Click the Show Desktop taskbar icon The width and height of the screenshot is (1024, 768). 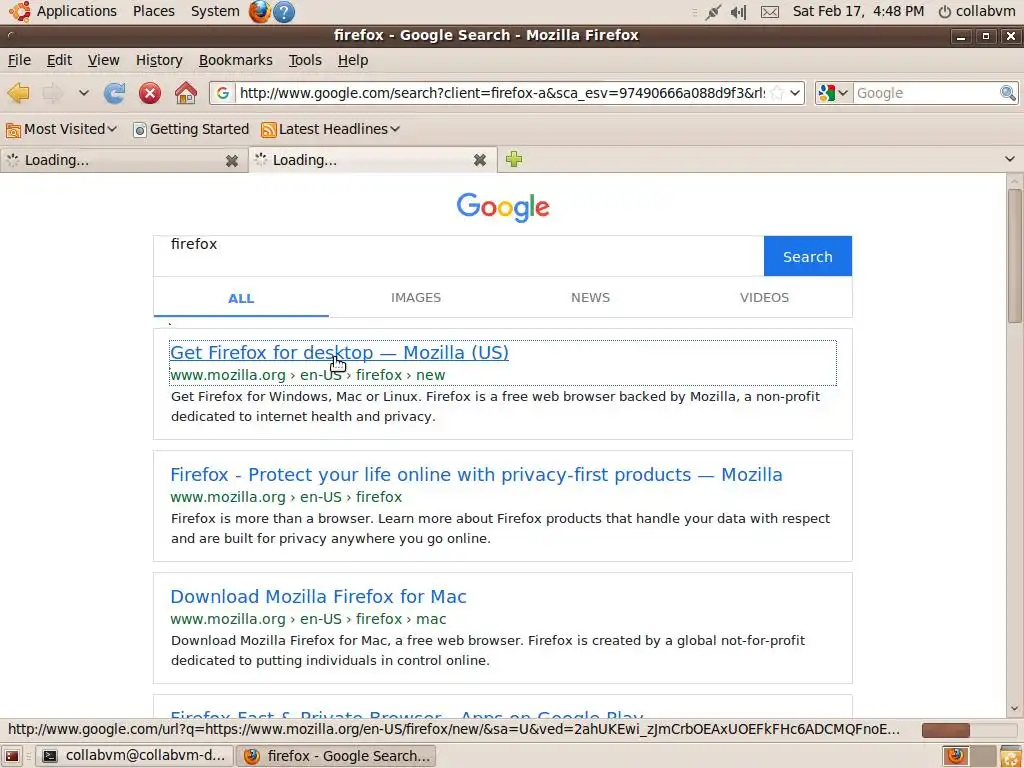click(x=12, y=756)
